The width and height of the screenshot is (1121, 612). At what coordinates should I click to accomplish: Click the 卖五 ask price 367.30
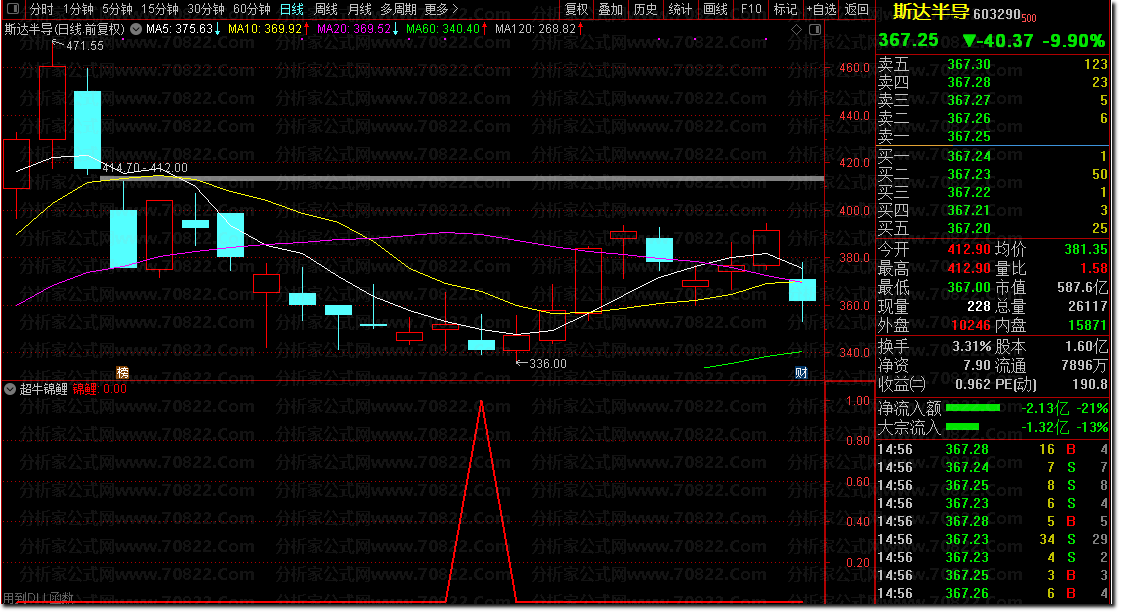click(969, 64)
